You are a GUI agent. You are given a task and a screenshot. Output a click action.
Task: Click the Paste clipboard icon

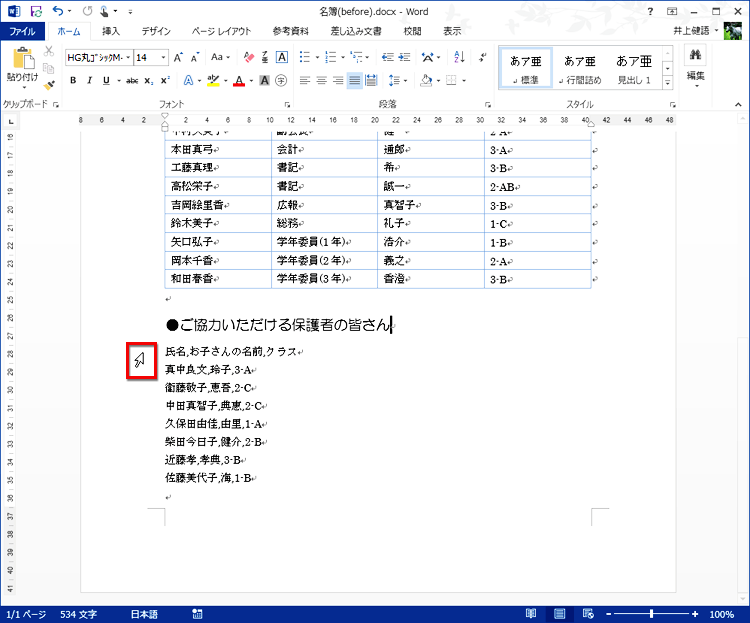[x=23, y=59]
